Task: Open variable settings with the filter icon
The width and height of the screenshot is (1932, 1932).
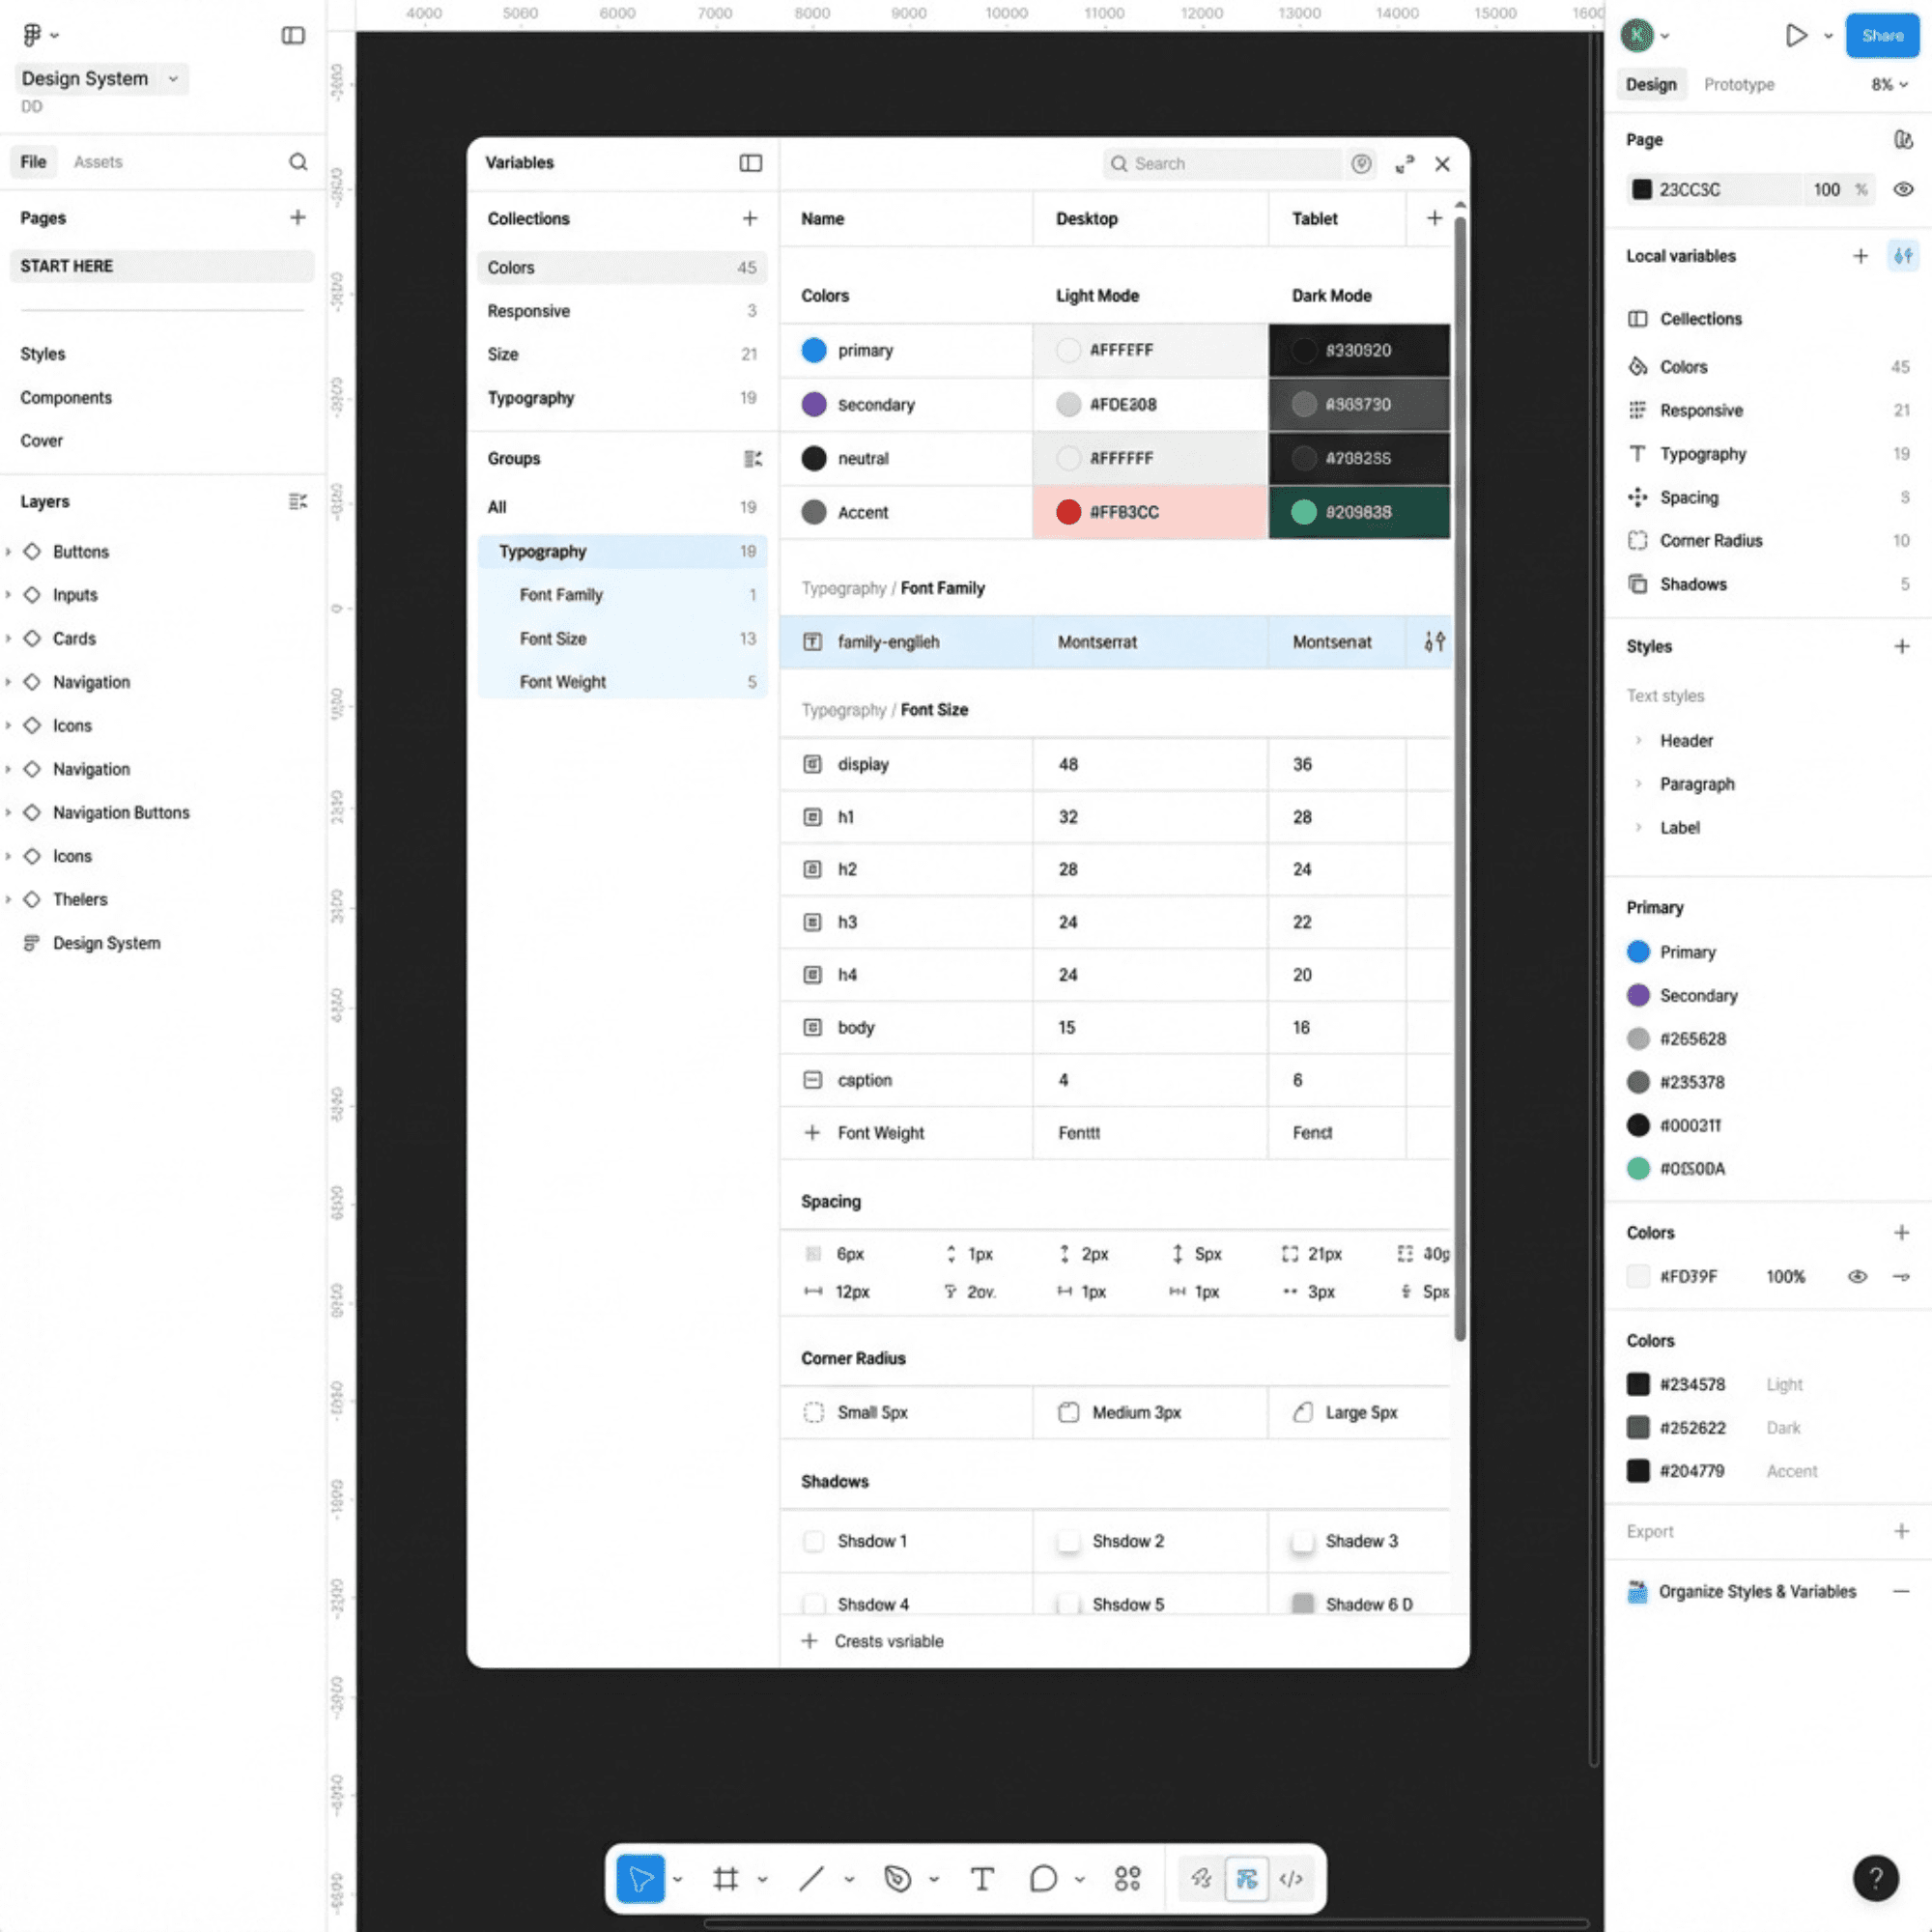Action: click(1903, 256)
